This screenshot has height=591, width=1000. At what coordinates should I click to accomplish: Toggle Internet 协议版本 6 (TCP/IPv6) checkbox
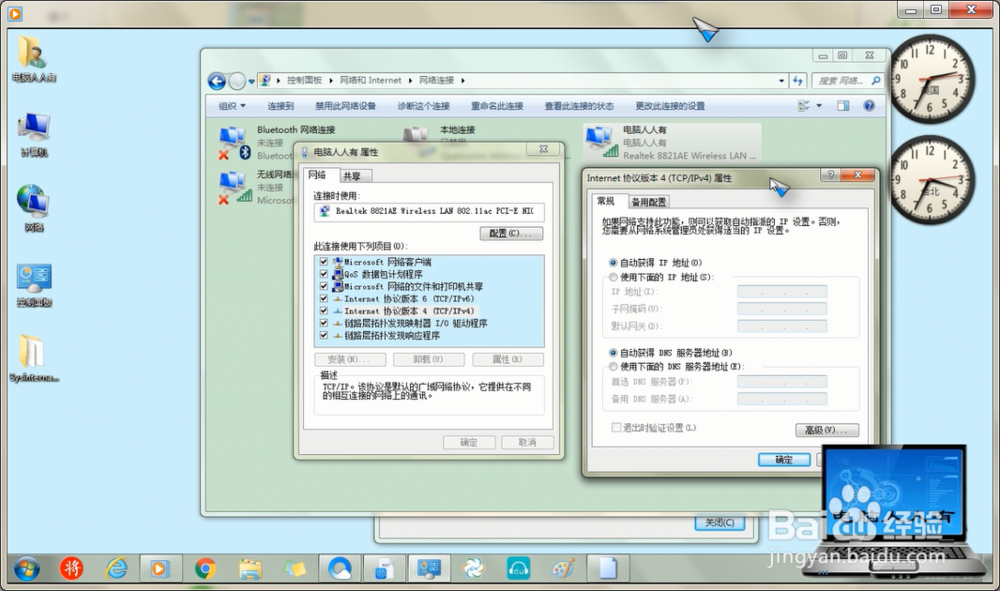[x=324, y=298]
